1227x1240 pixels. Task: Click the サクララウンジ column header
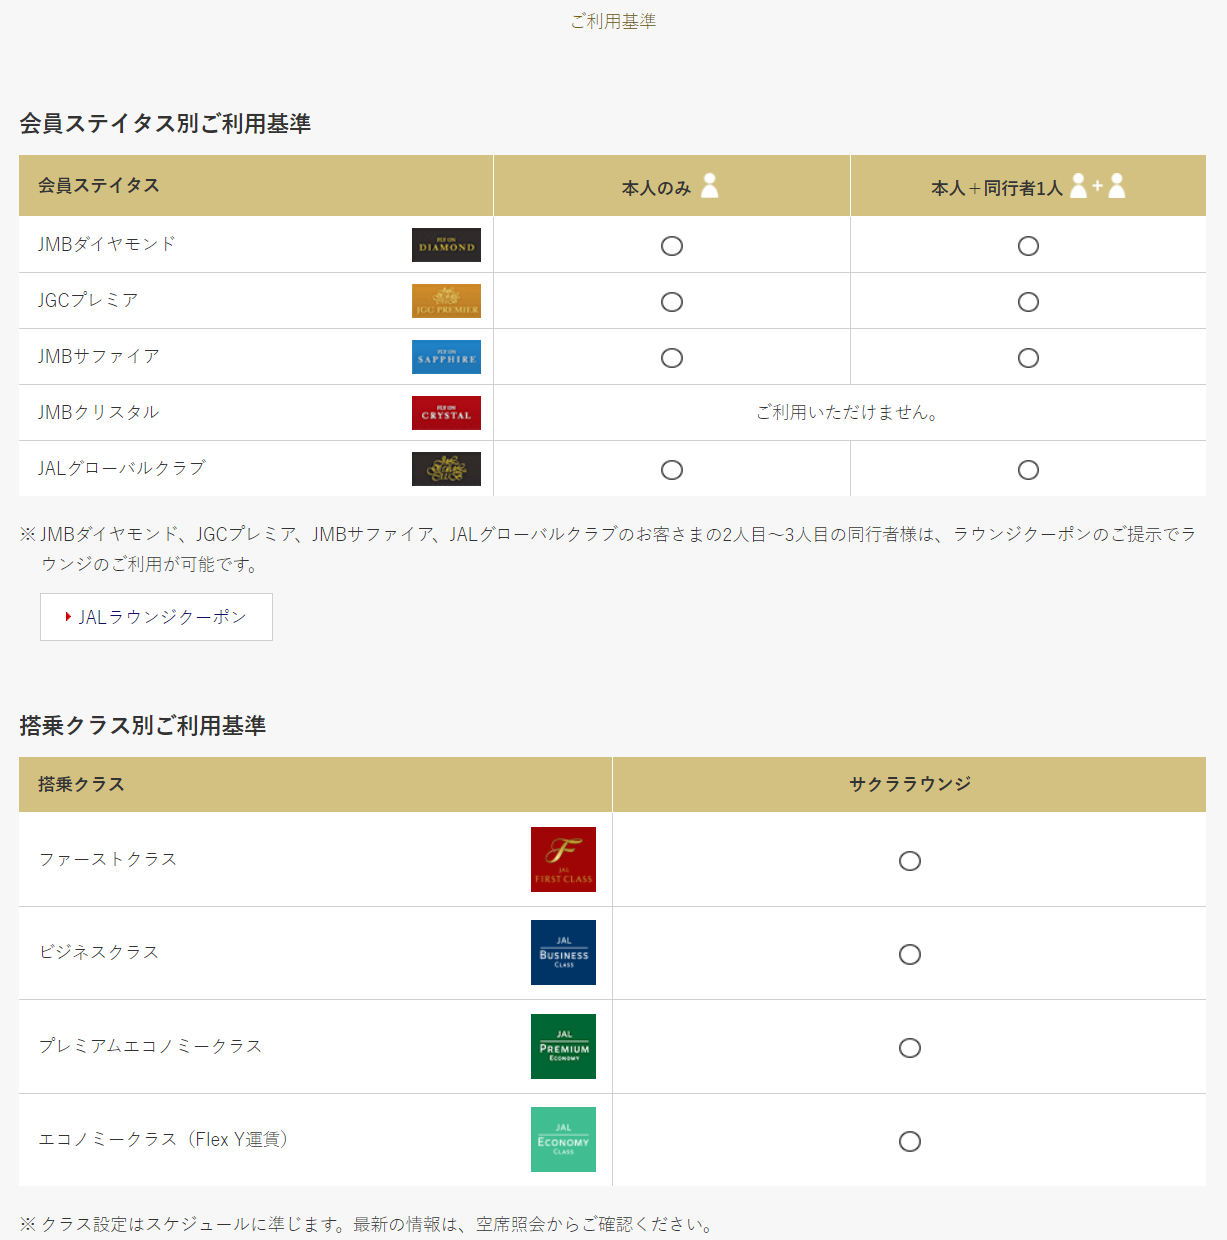point(910,784)
